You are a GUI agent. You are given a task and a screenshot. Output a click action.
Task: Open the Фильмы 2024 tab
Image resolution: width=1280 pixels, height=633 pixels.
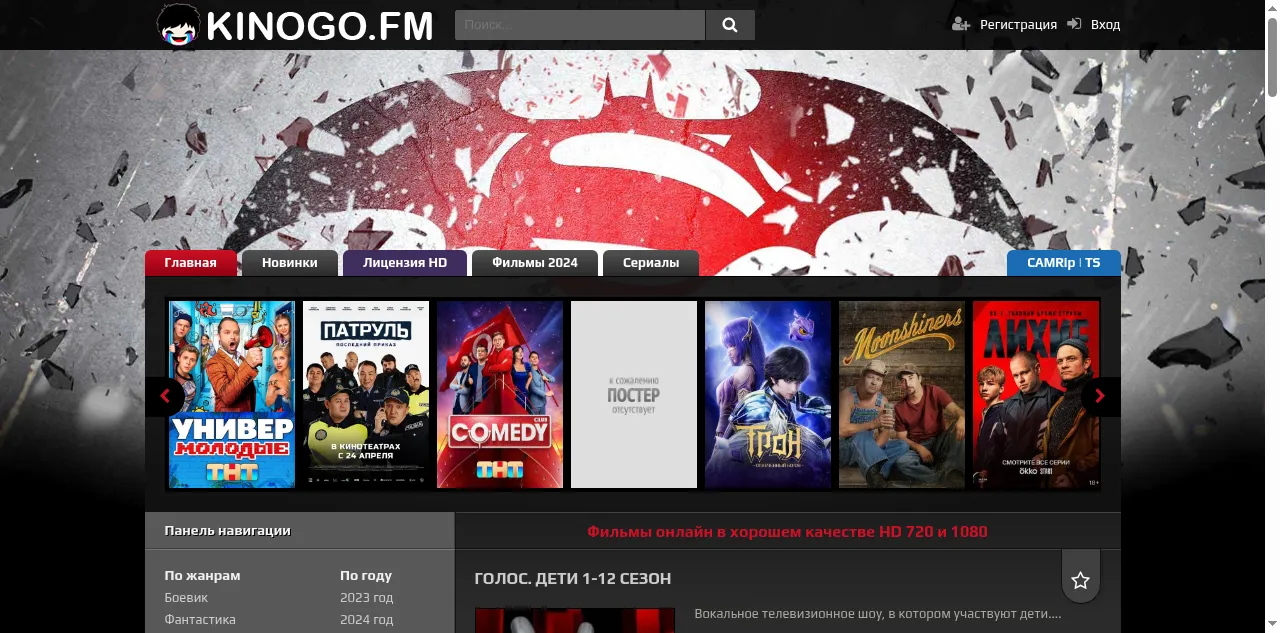pos(535,263)
